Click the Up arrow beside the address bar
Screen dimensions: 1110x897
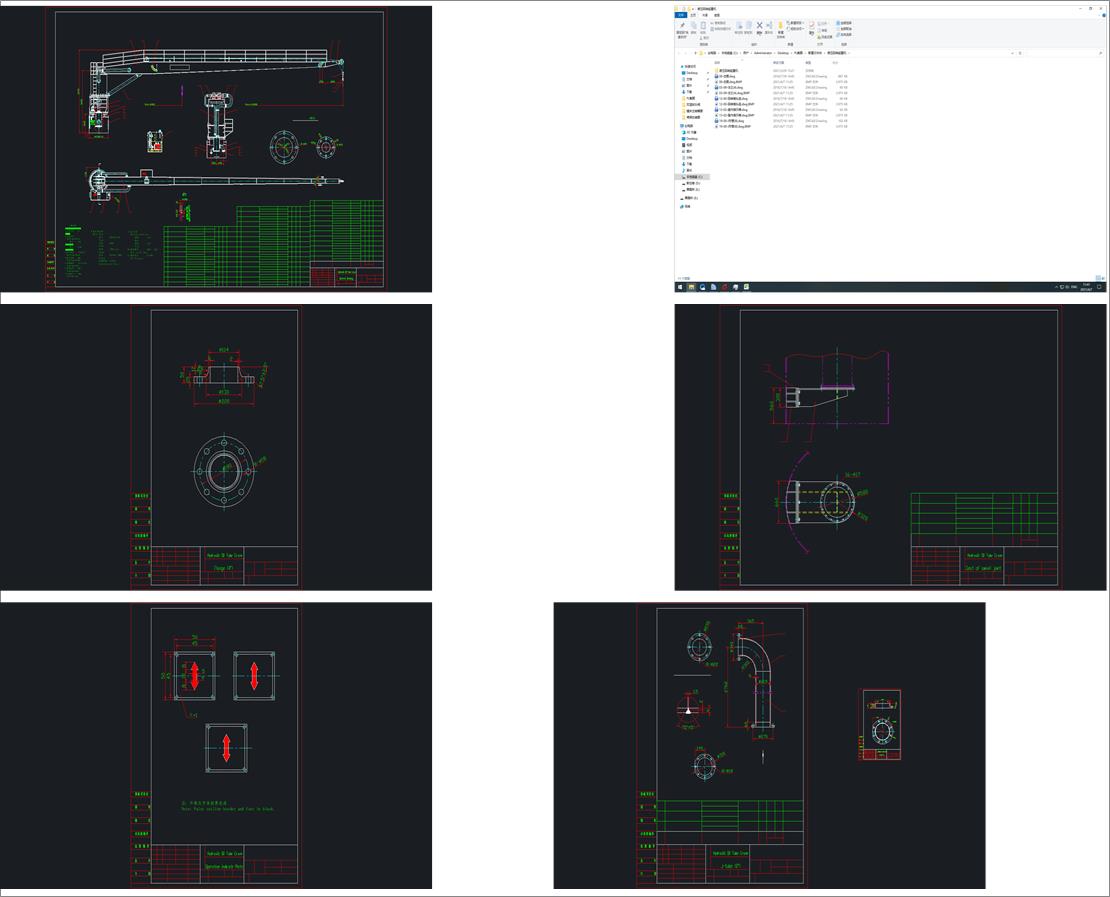pos(695,53)
